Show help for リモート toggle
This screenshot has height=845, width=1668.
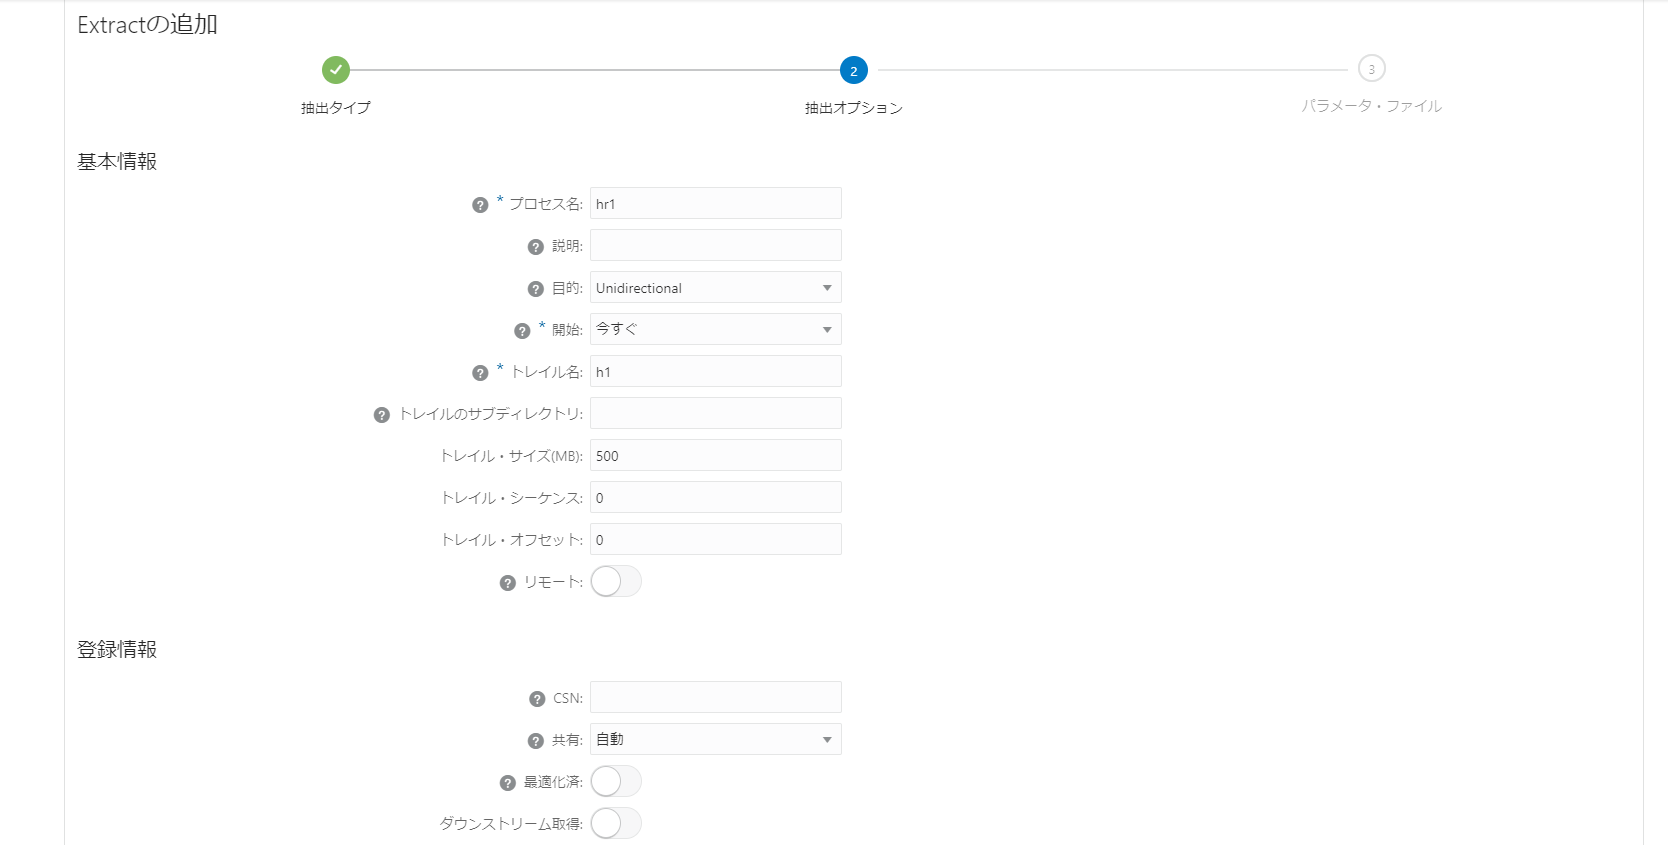(x=508, y=583)
